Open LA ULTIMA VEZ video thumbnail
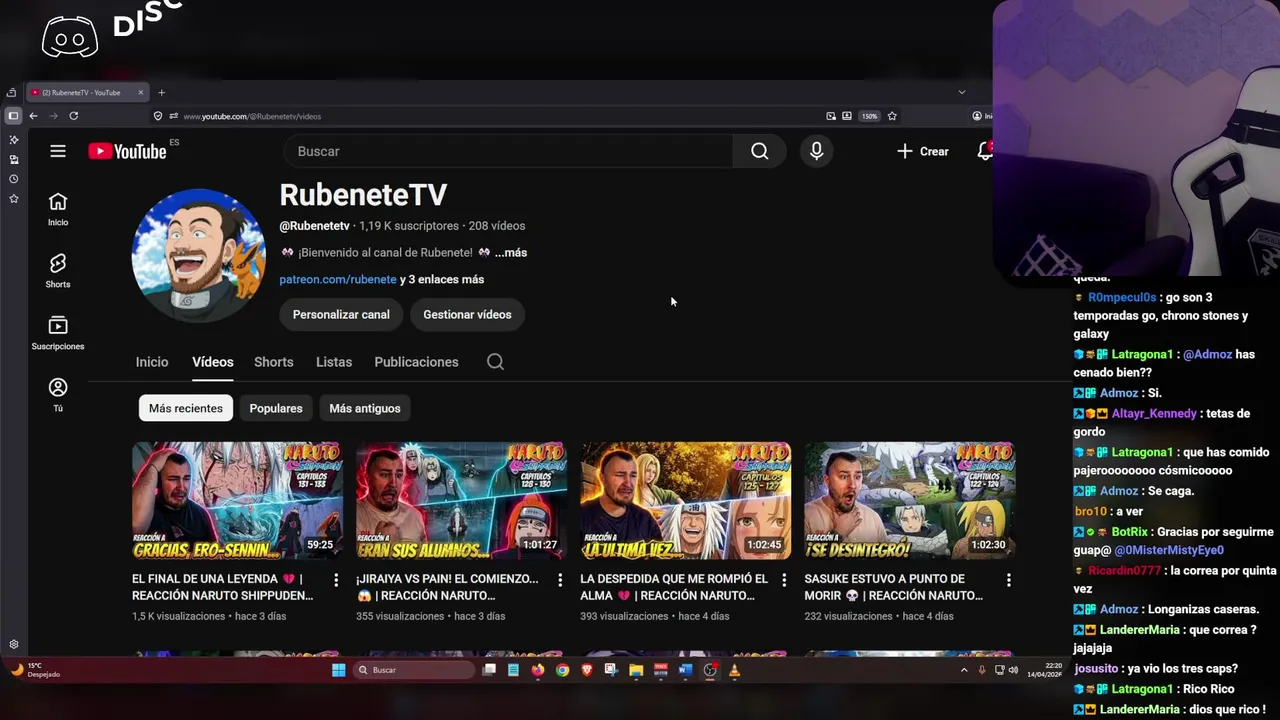Viewport: 1280px width, 720px height. coord(685,500)
